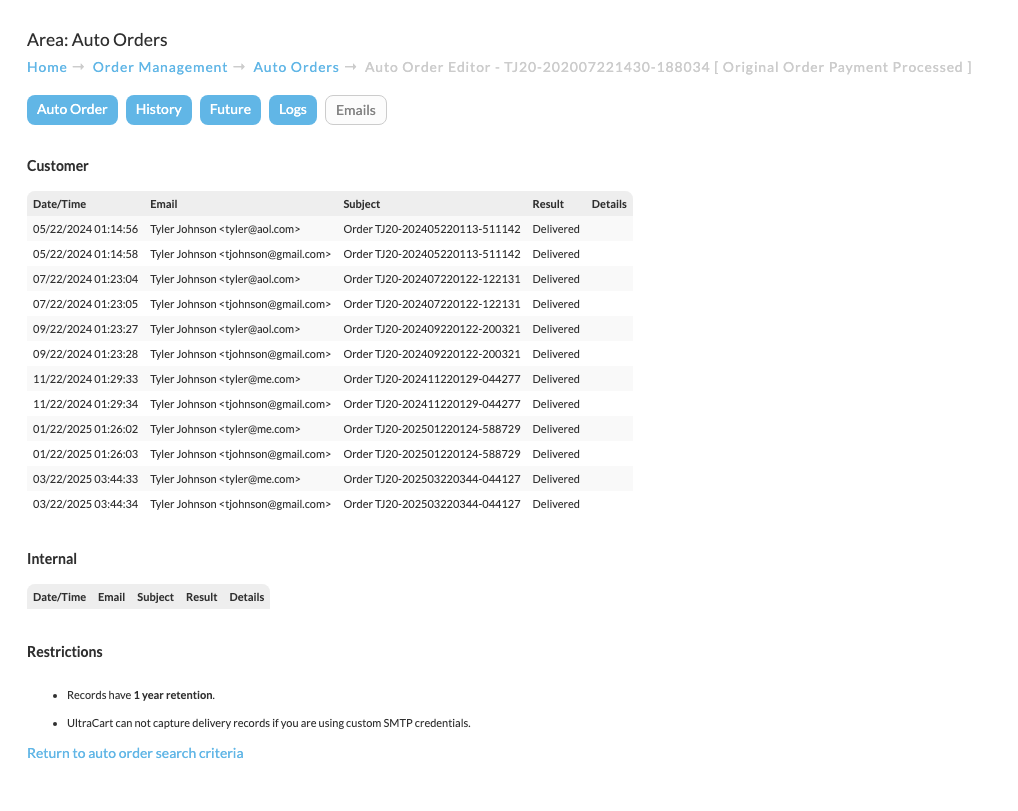This screenshot has width=1018, height=811.
Task: Open the Auto Order tab
Action: (72, 110)
